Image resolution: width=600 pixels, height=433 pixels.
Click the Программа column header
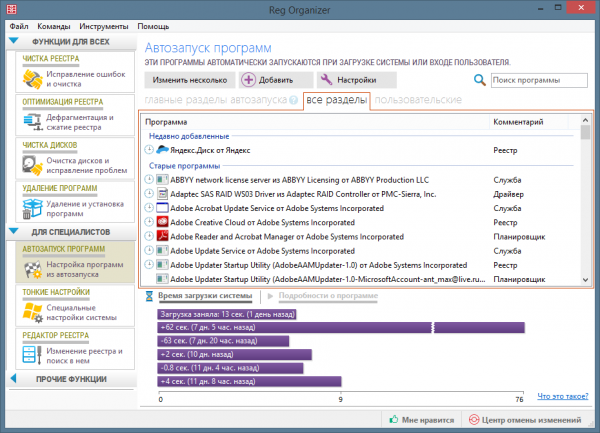click(315, 122)
